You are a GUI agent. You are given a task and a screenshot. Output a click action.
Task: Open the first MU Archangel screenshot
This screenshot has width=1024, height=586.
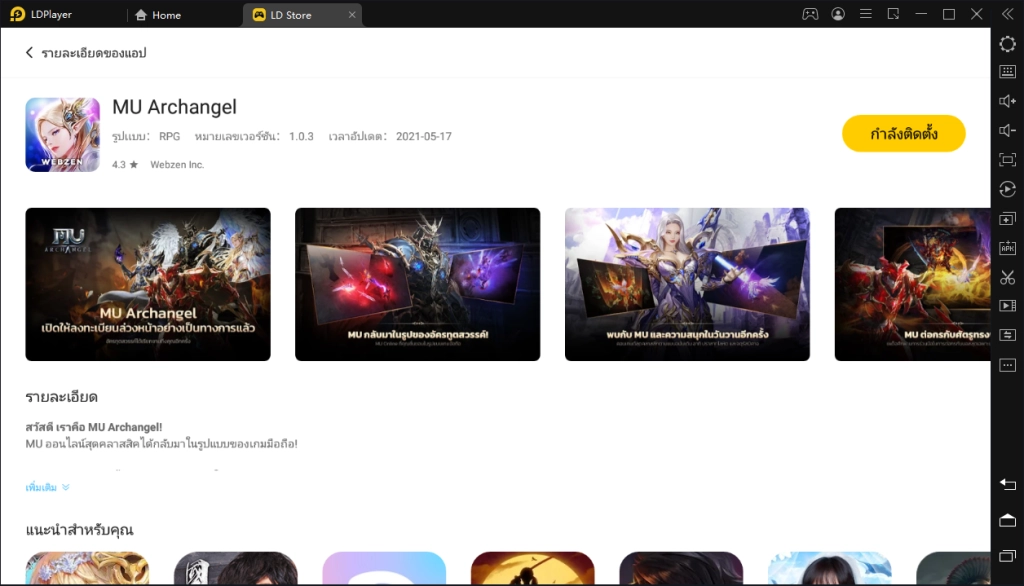tap(147, 284)
